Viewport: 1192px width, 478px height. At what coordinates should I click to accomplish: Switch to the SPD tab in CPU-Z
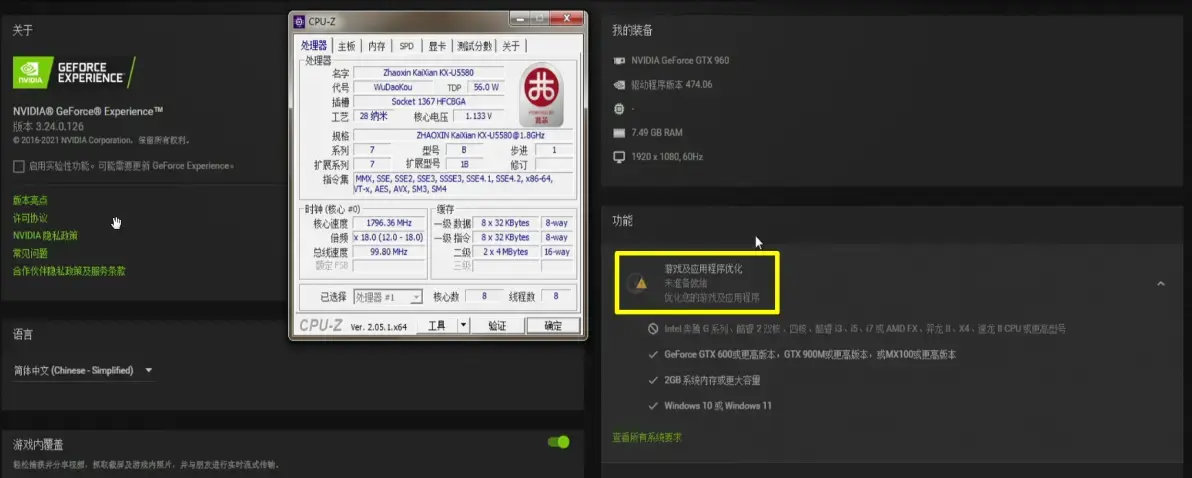coord(407,46)
